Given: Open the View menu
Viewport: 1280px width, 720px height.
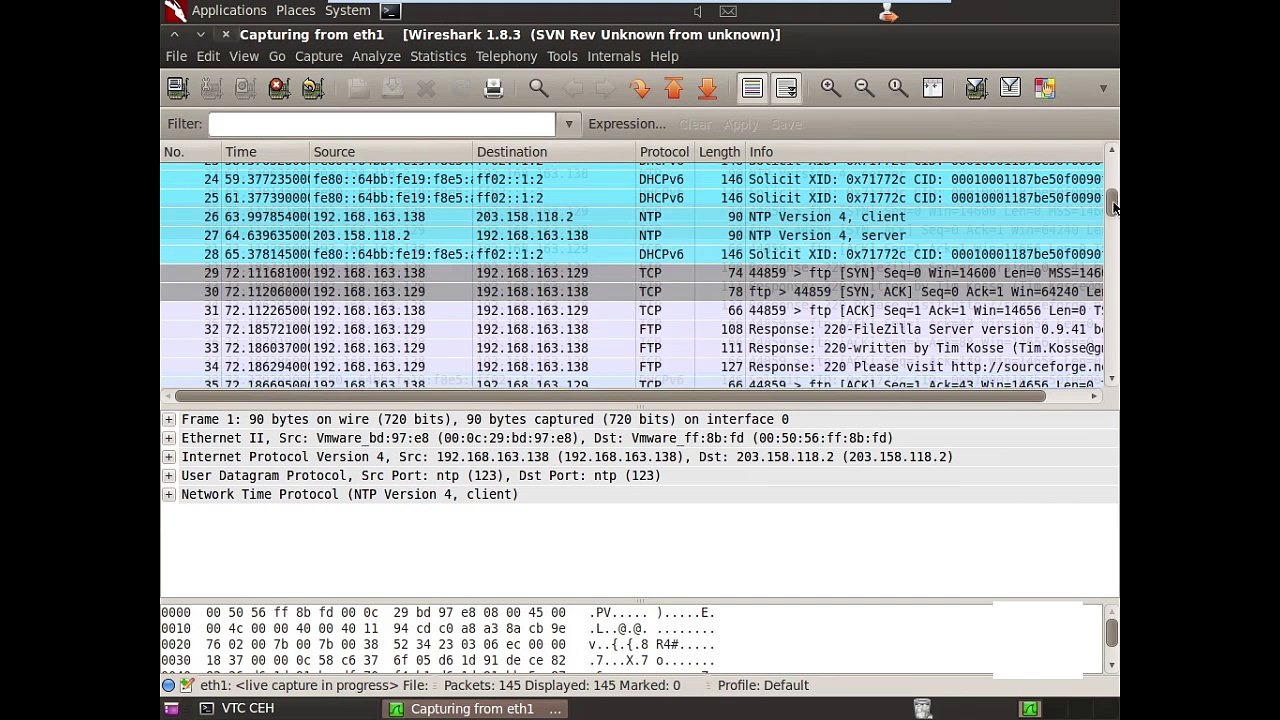Looking at the screenshot, I should pyautogui.click(x=244, y=56).
